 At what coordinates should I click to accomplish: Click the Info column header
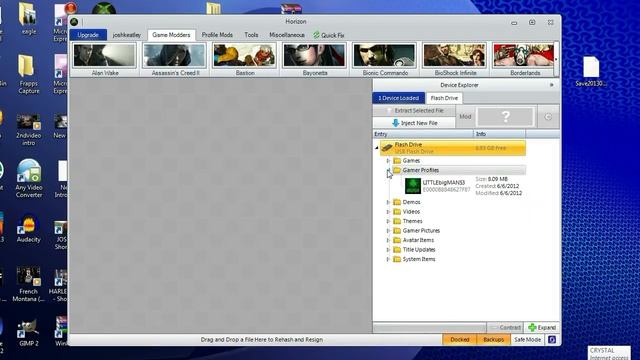[x=500, y=134]
